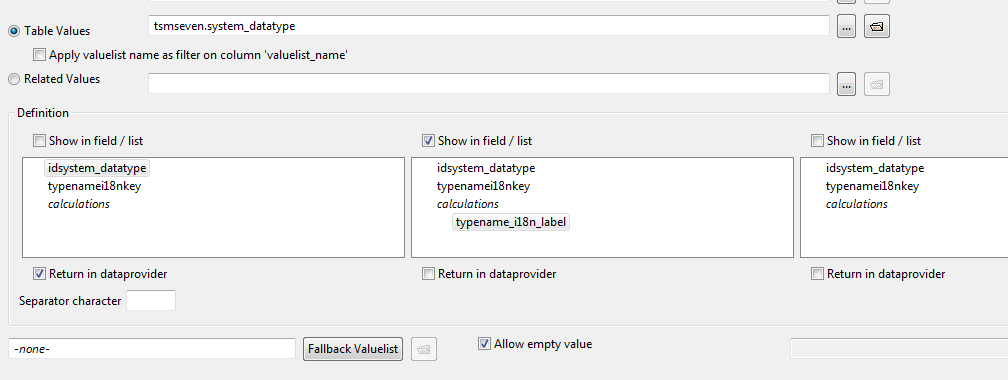Select typenamei18nkey in third column list

point(872,186)
